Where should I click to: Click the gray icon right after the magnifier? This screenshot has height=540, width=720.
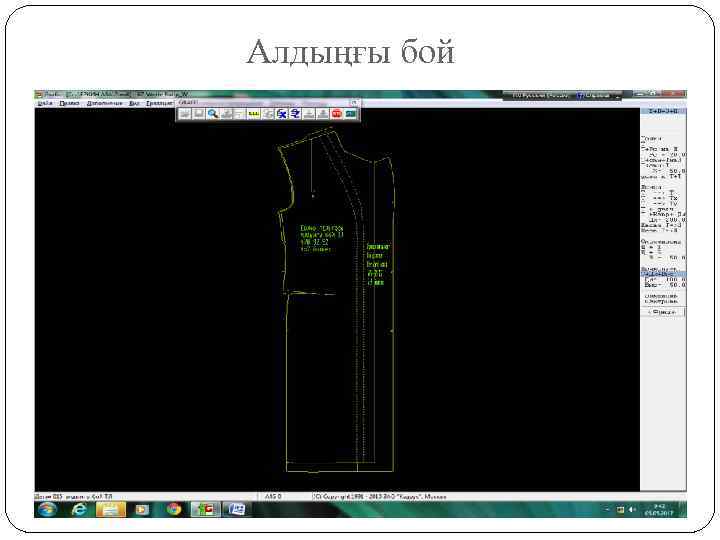[226, 114]
